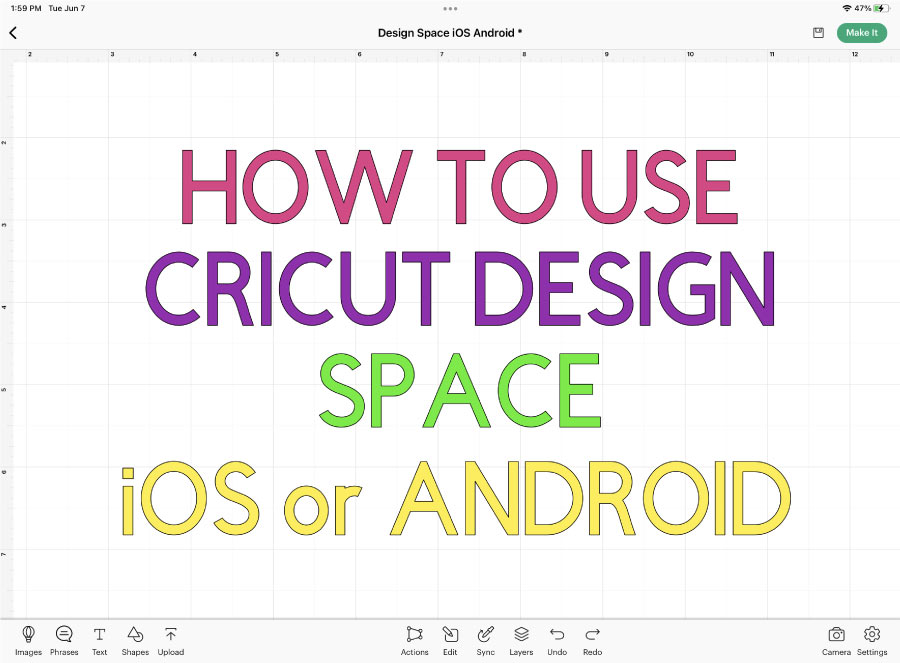Select the Images tool
This screenshot has height=663, width=900.
point(28,640)
